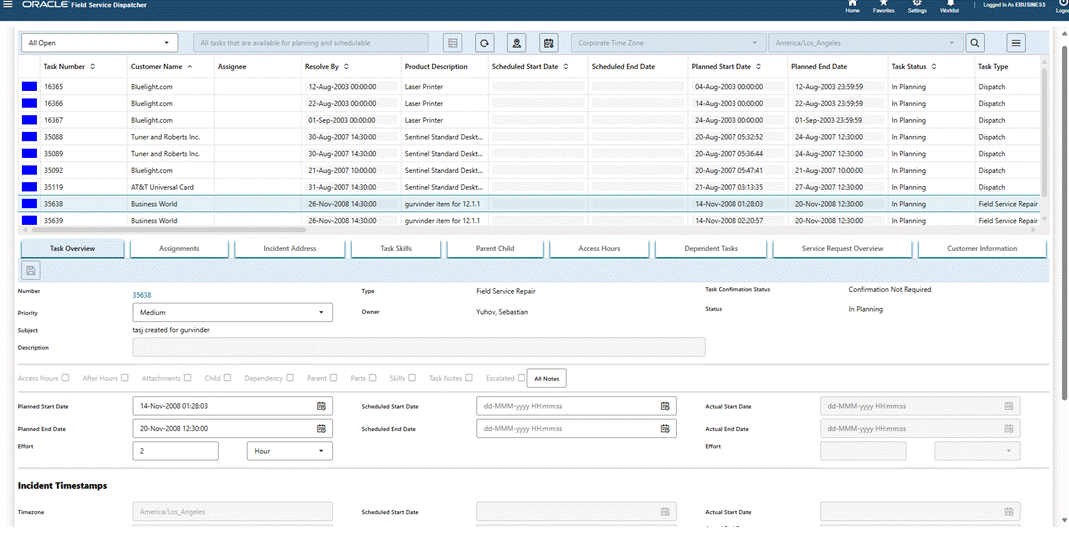Check the Attachments checkbox
The height and width of the screenshot is (540, 1069).
(x=188, y=378)
